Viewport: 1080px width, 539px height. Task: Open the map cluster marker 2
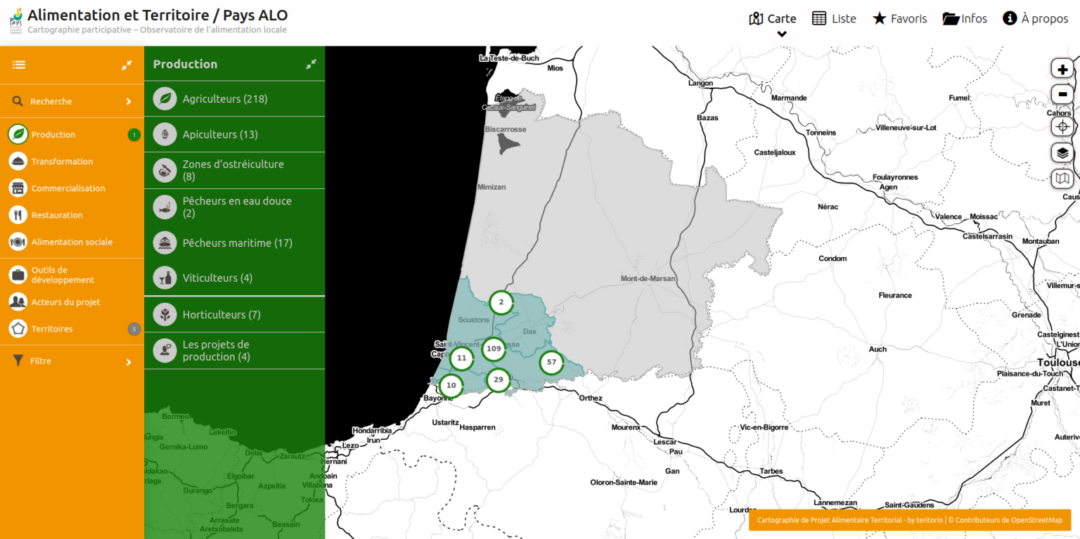pos(501,302)
